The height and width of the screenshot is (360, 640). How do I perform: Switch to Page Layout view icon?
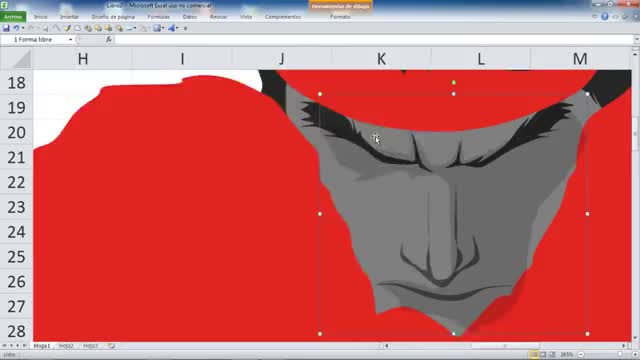click(543, 355)
